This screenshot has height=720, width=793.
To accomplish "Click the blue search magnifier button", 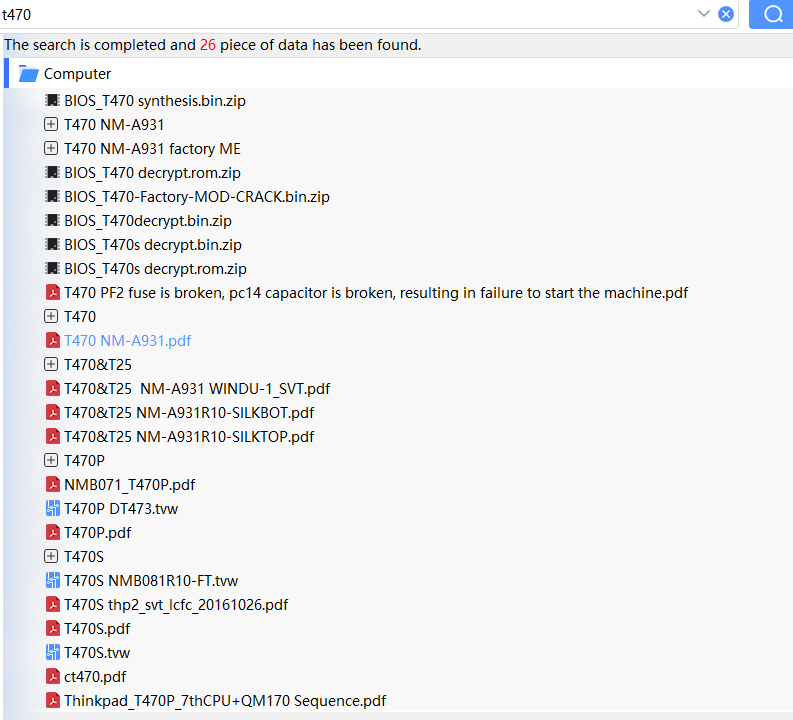I will (x=771, y=14).
